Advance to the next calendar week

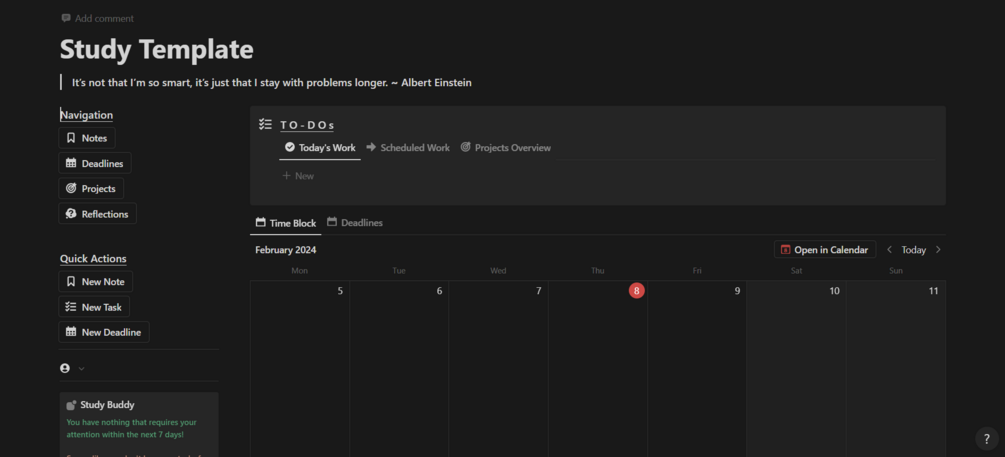point(938,250)
